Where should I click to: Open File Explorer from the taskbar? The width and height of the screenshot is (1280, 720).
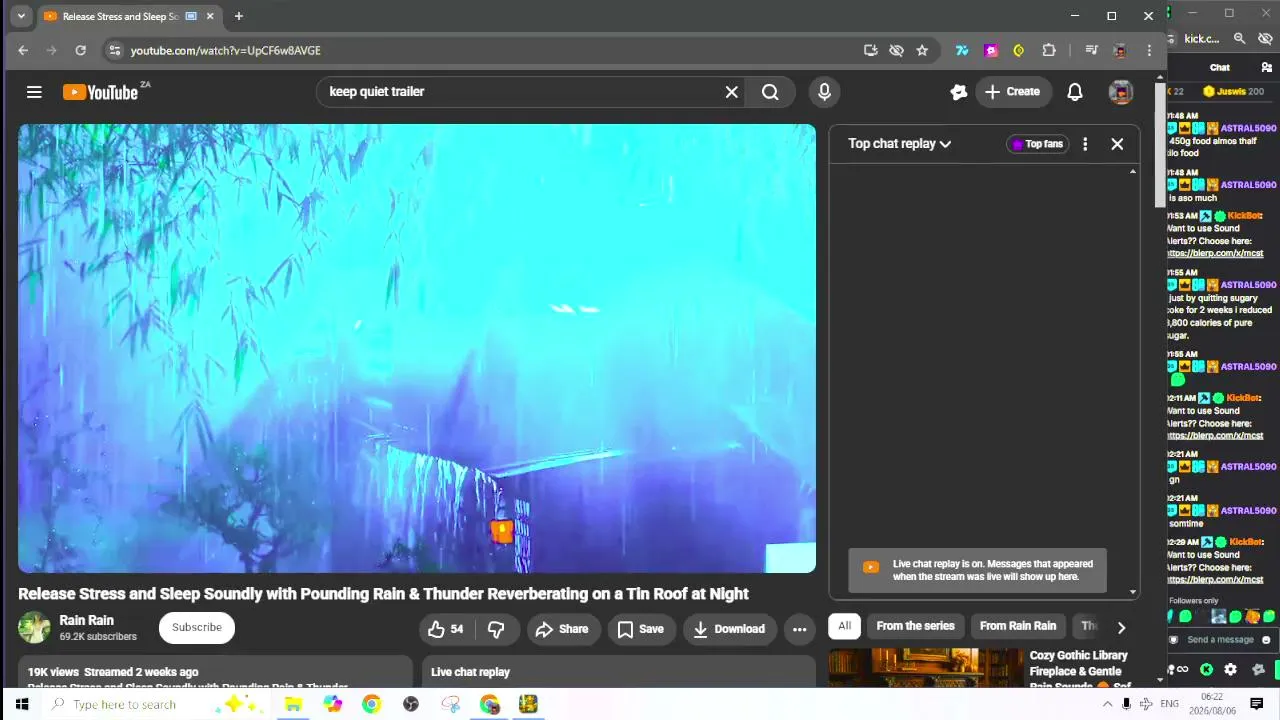click(x=293, y=704)
